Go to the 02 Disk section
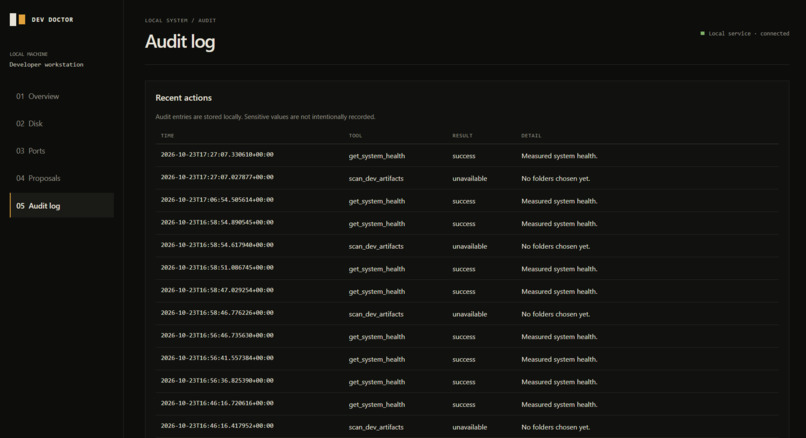Image resolution: width=806 pixels, height=438 pixels. (x=62, y=123)
